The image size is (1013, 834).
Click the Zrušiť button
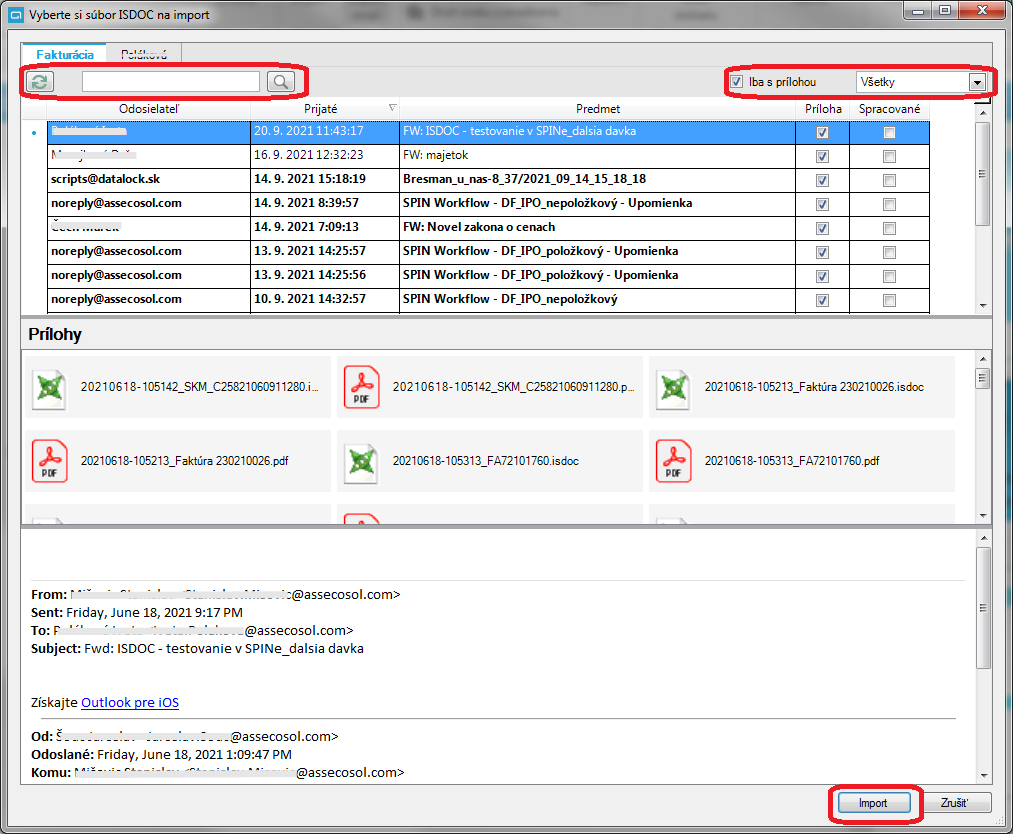[x=955, y=803]
